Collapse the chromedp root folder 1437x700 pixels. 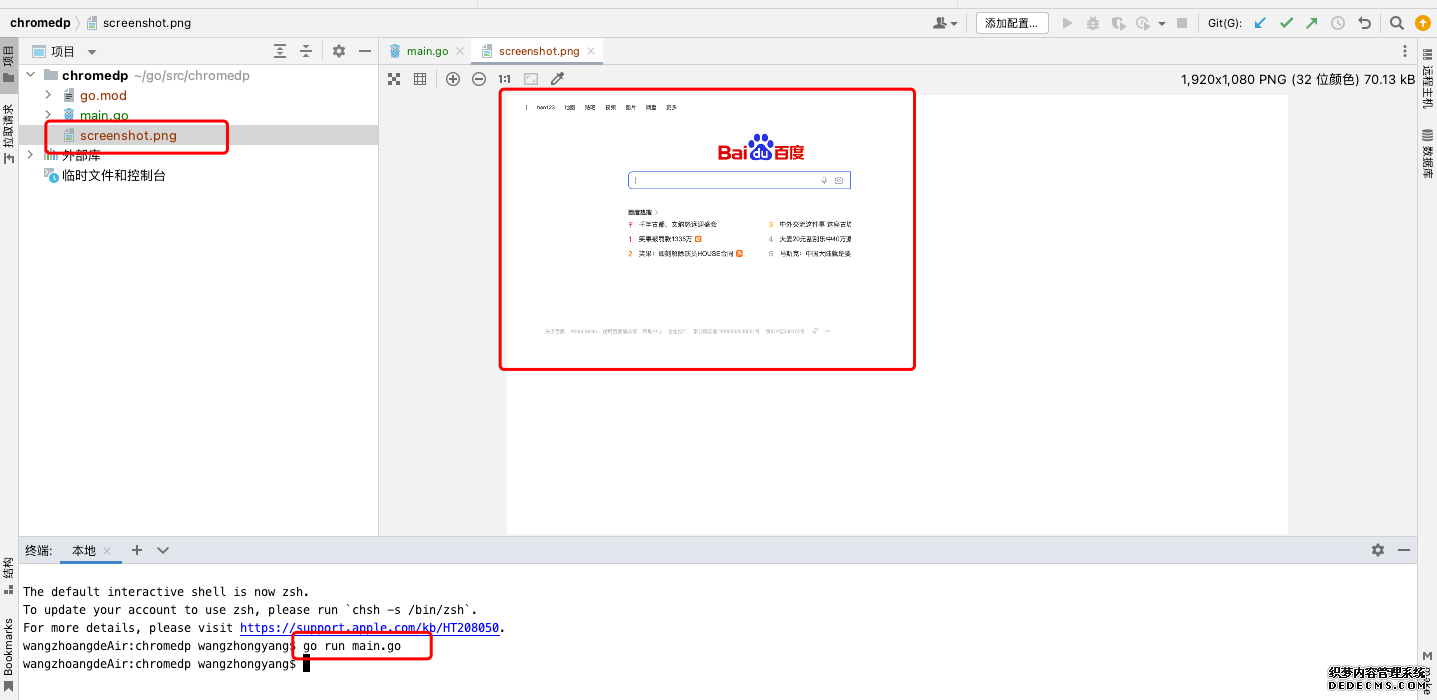pyautogui.click(x=30, y=75)
